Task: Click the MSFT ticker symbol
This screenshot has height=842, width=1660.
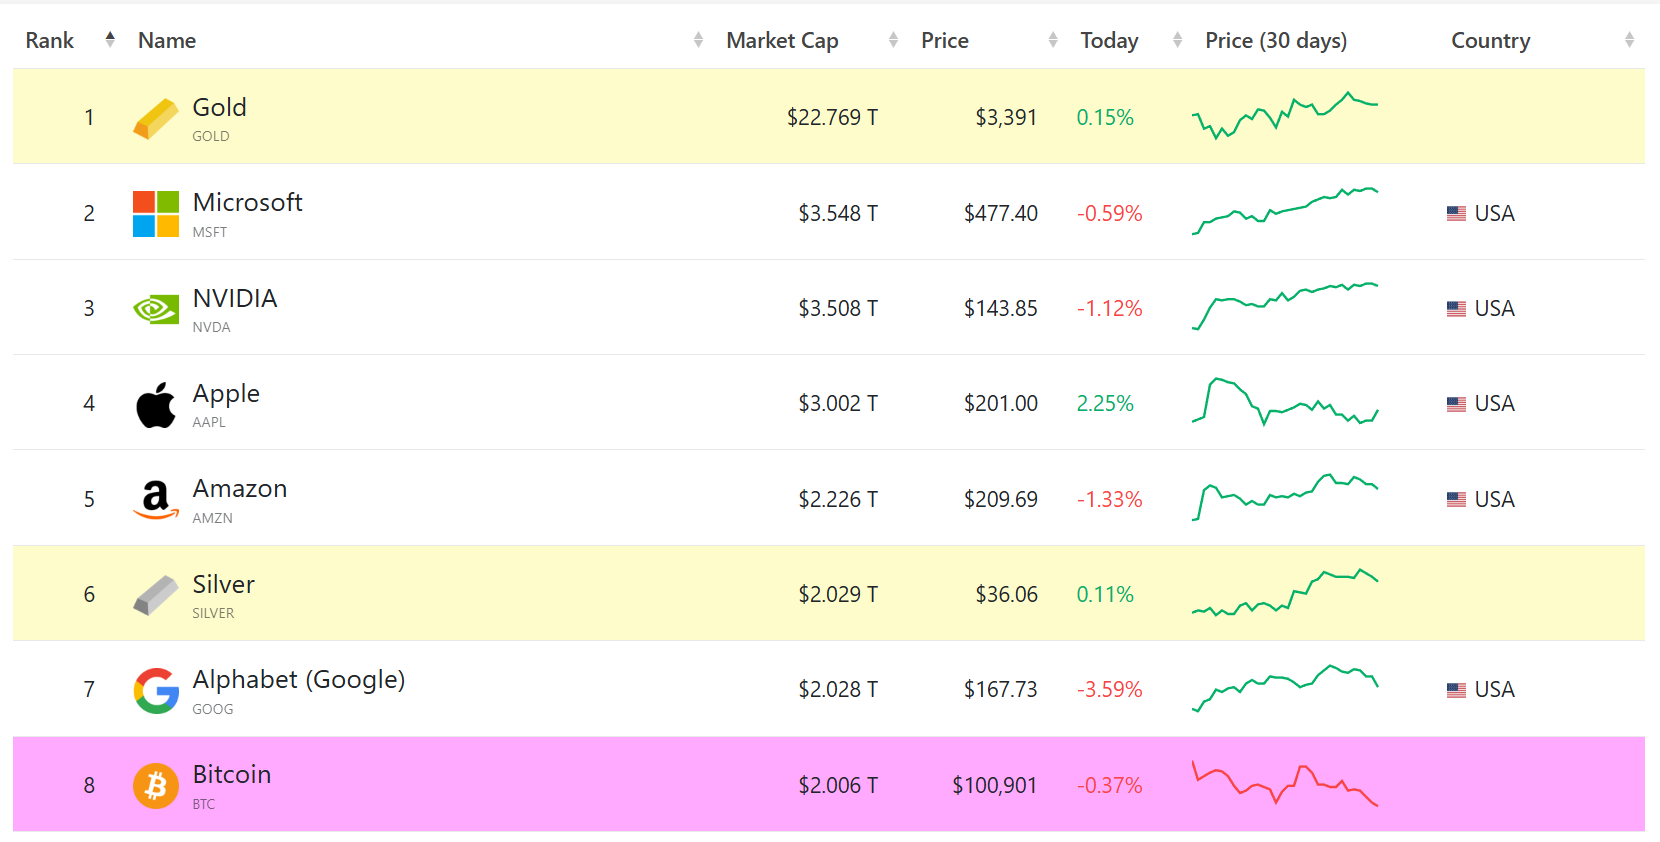Action: (210, 232)
